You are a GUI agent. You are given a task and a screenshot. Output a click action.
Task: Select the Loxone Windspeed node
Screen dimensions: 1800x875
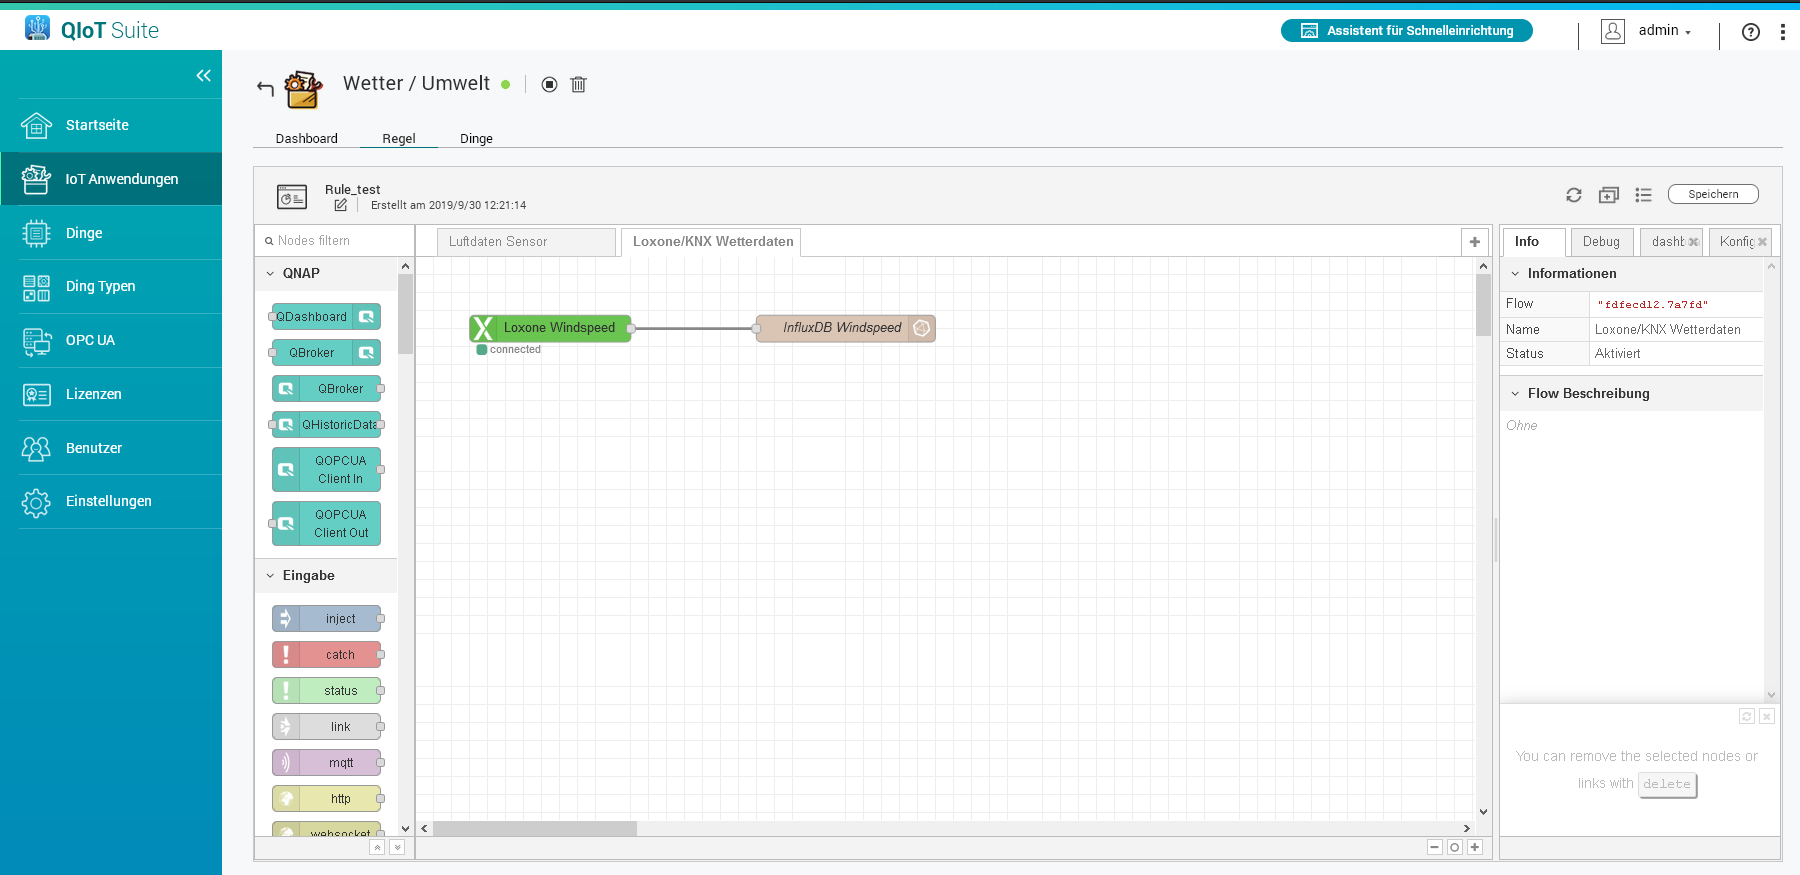[550, 328]
